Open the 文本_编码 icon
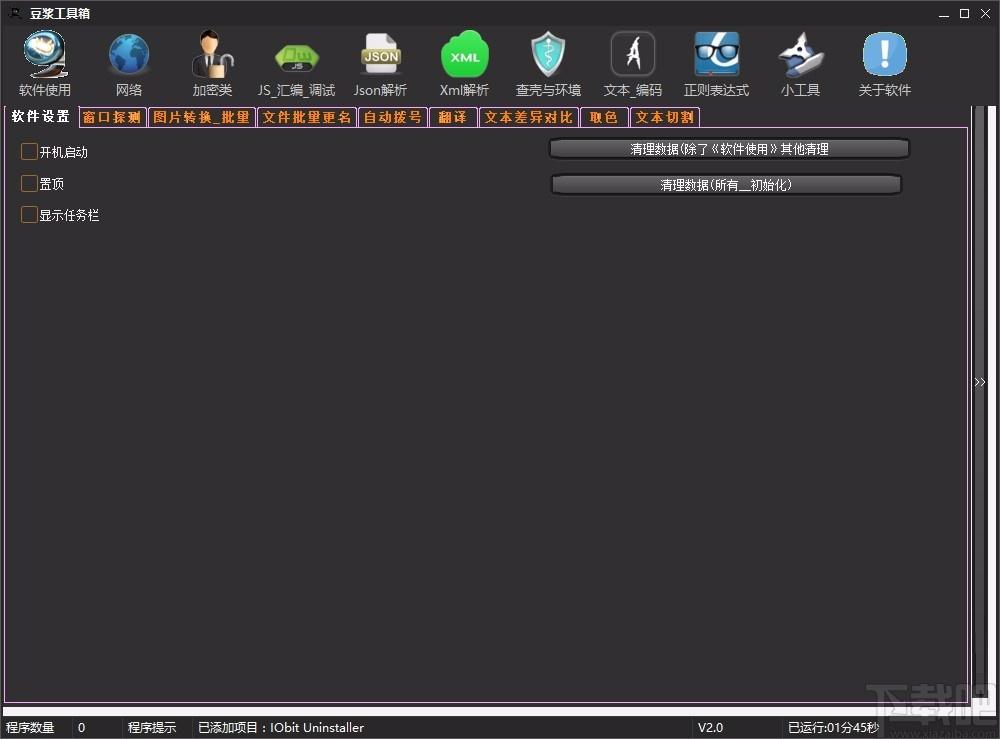Image resolution: width=1000 pixels, height=739 pixels. pos(633,64)
